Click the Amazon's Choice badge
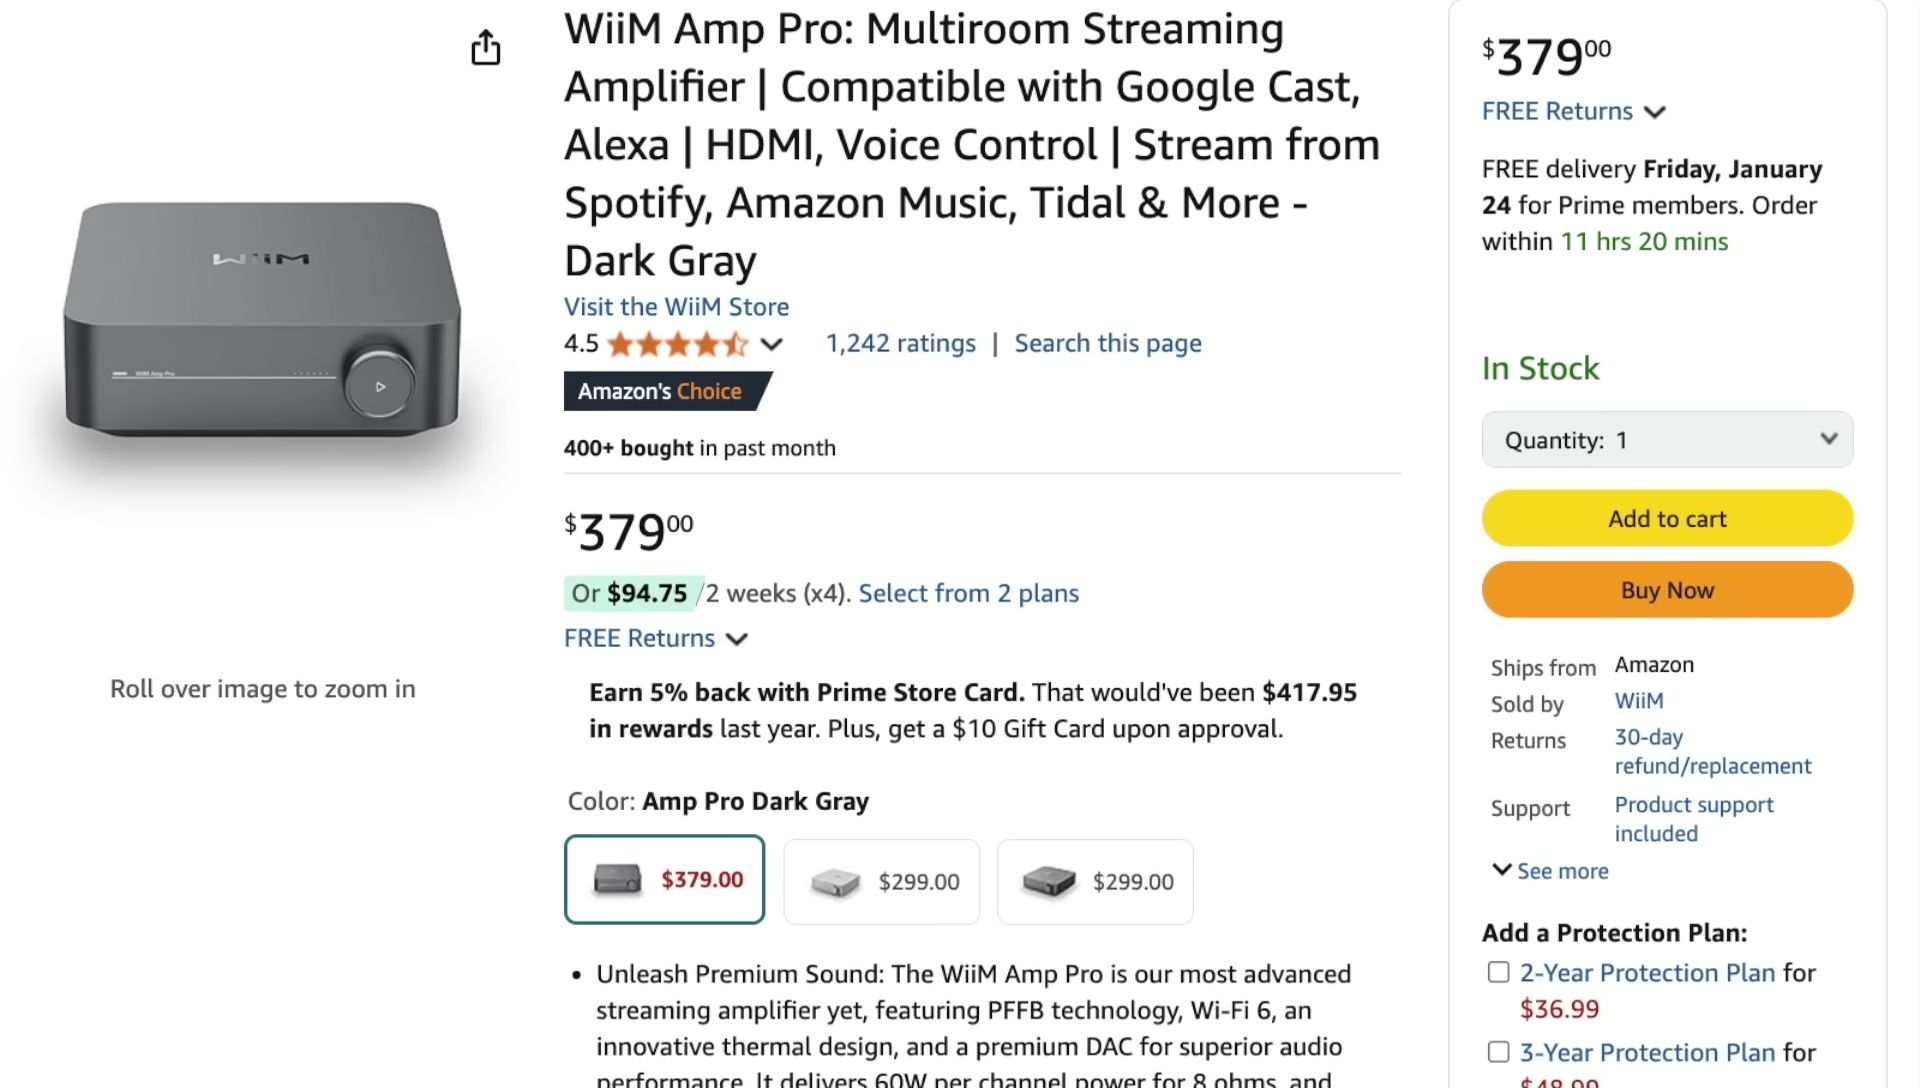Viewport: 1920px width, 1088px height. (x=663, y=391)
